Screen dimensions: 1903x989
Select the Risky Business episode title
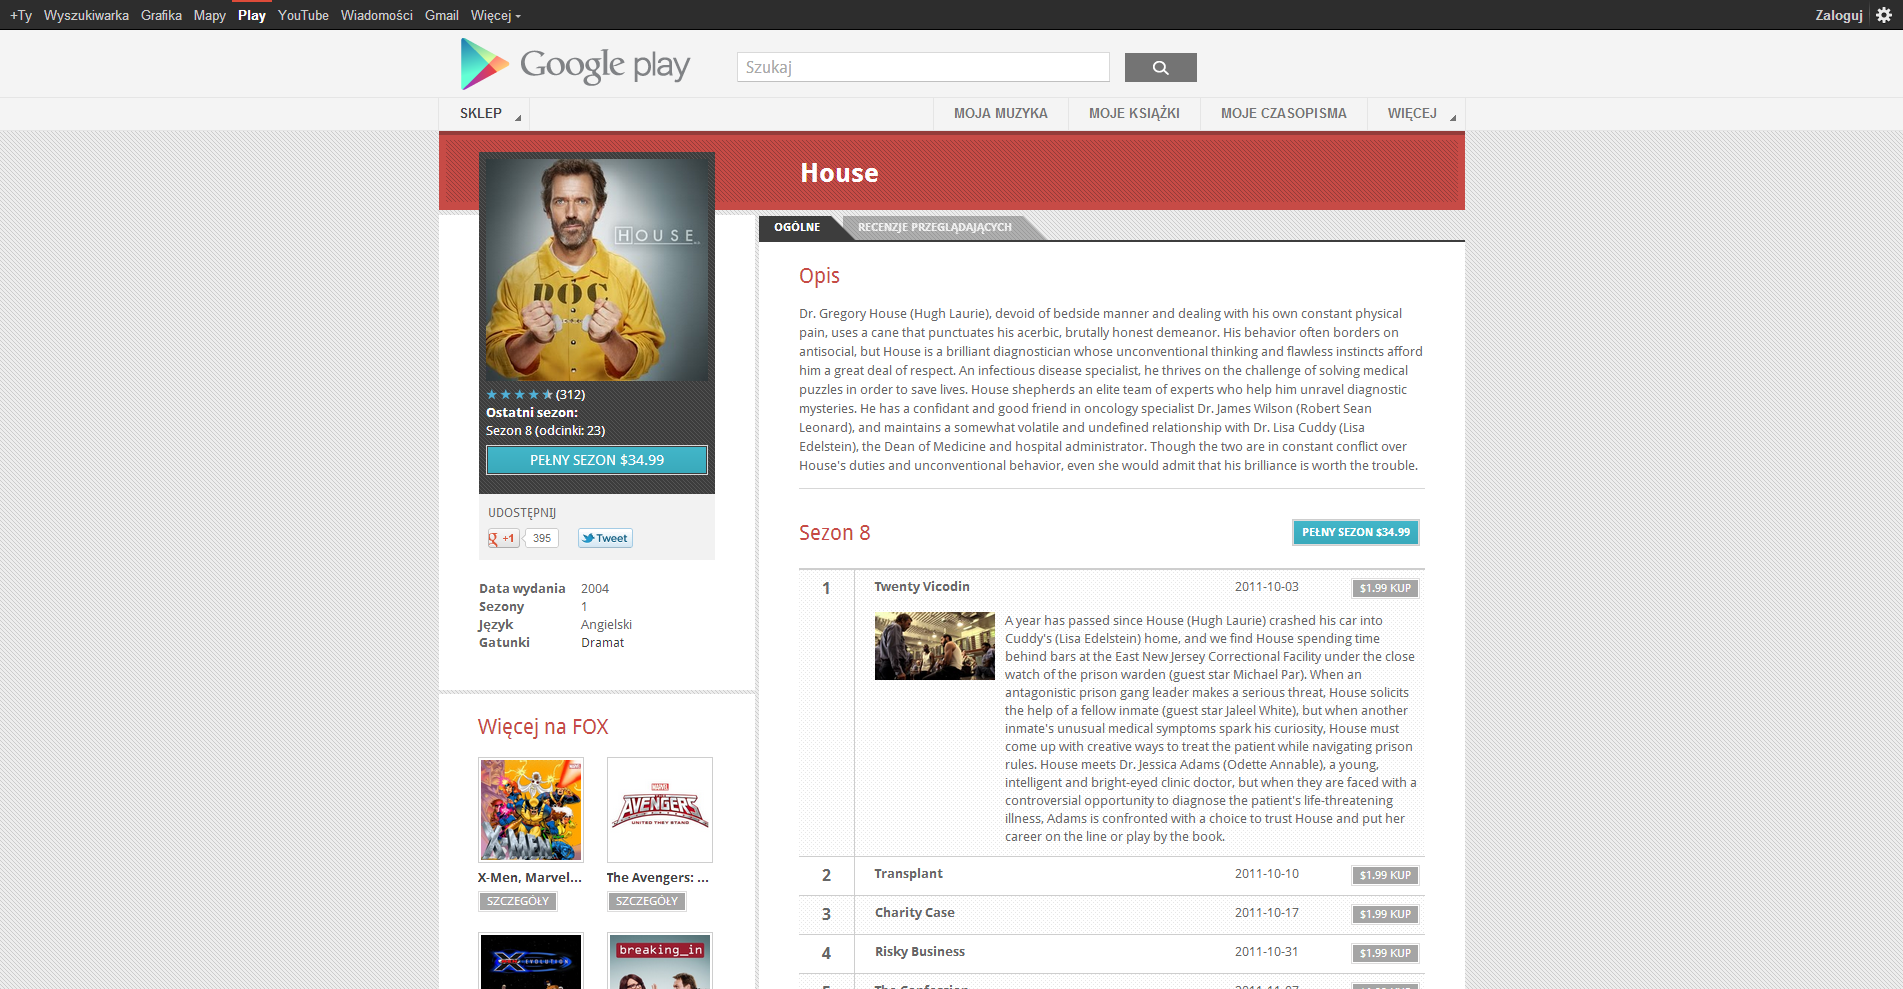point(920,952)
